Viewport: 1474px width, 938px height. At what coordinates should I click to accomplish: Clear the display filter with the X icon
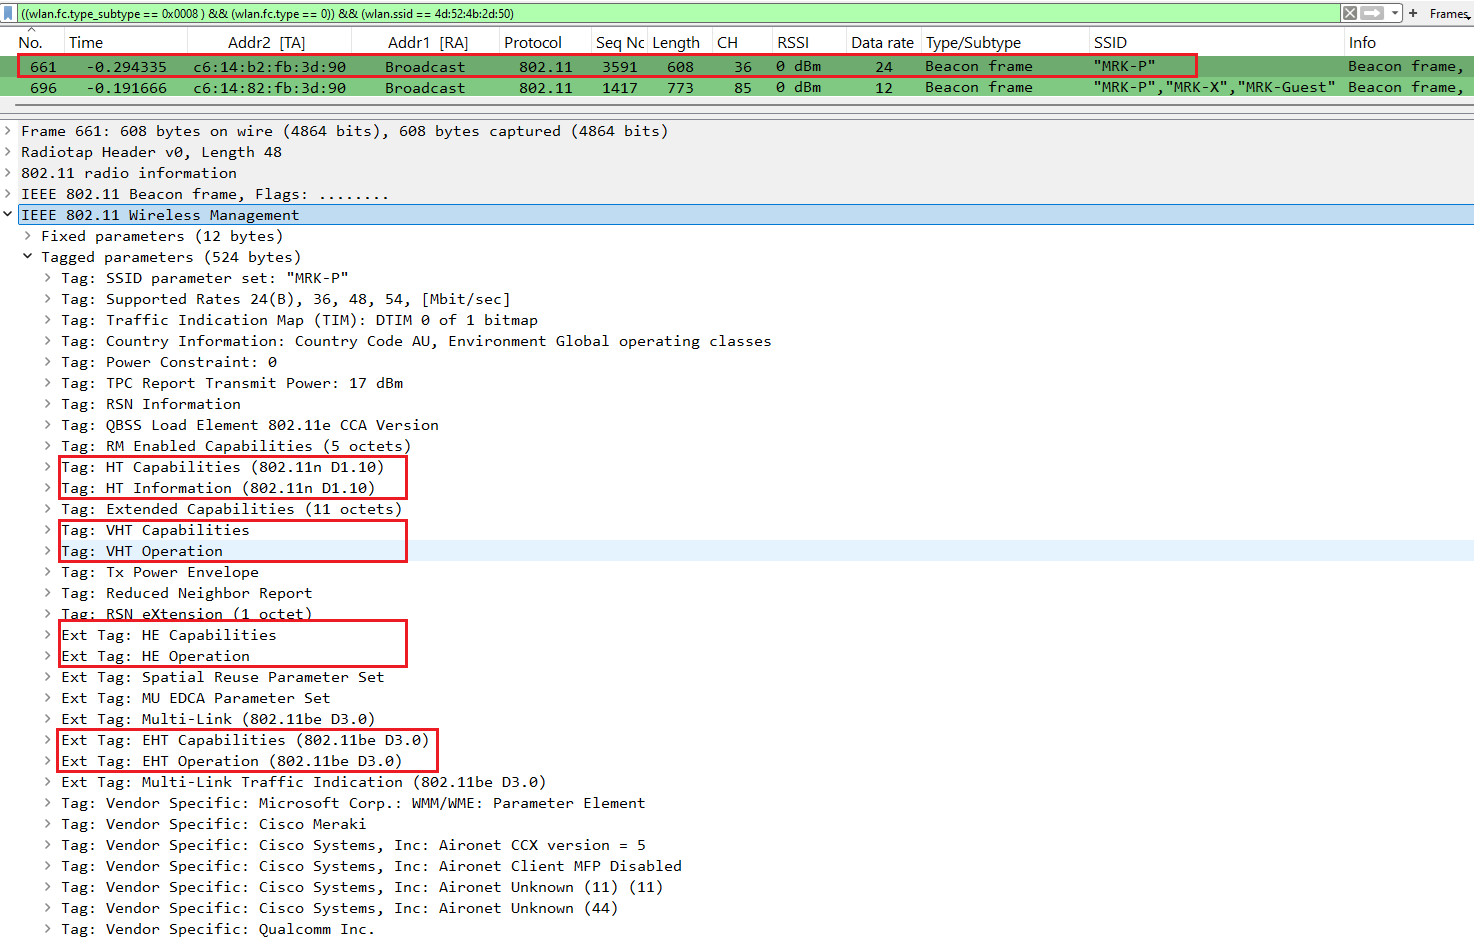point(1350,13)
